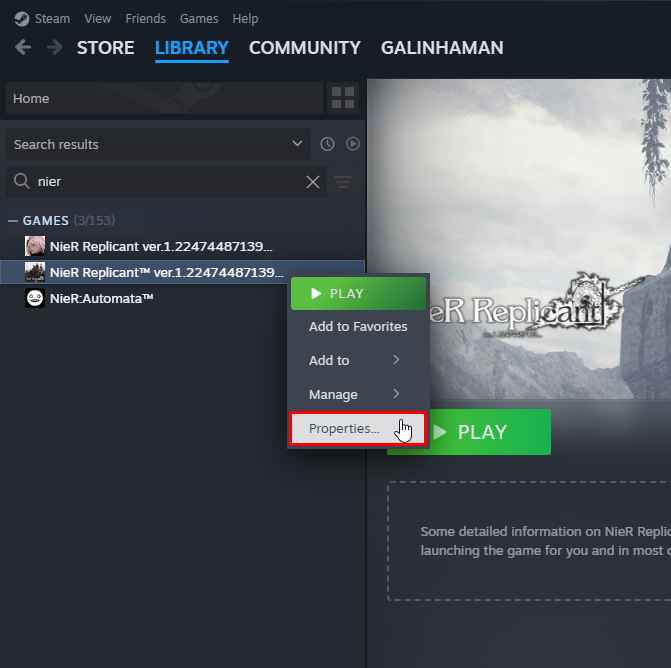The height and width of the screenshot is (668, 671).
Task: Select first NieR Replicant library entry
Action: tap(160, 246)
